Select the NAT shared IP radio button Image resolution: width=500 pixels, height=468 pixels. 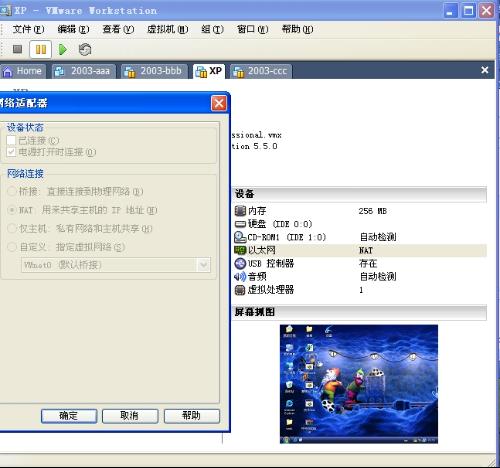[12, 210]
